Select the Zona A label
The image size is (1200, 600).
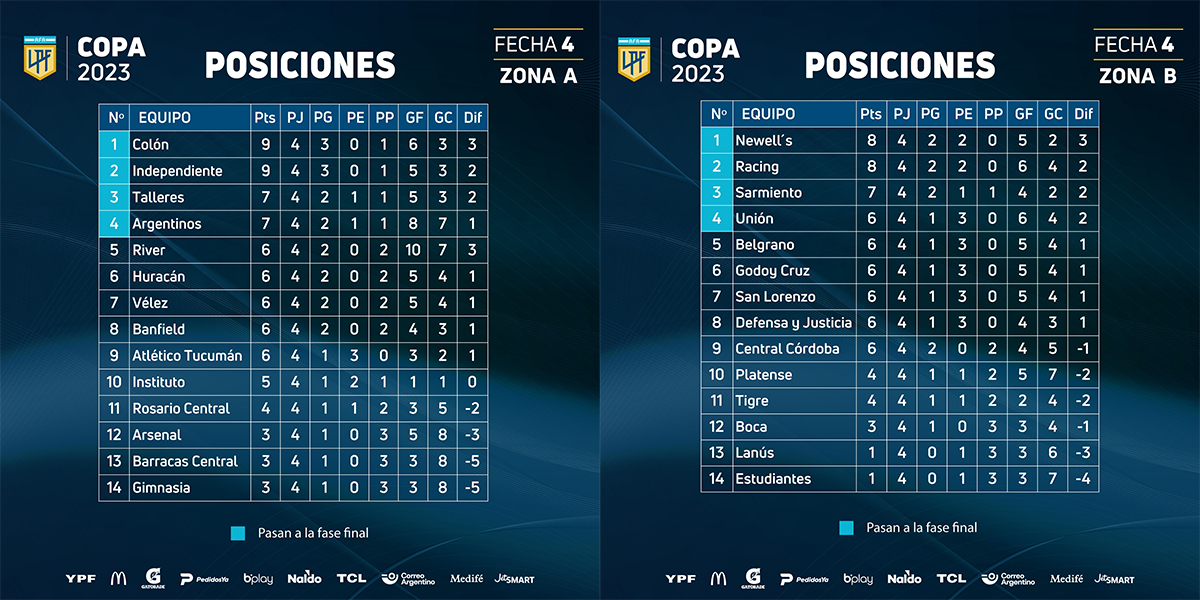(539, 76)
